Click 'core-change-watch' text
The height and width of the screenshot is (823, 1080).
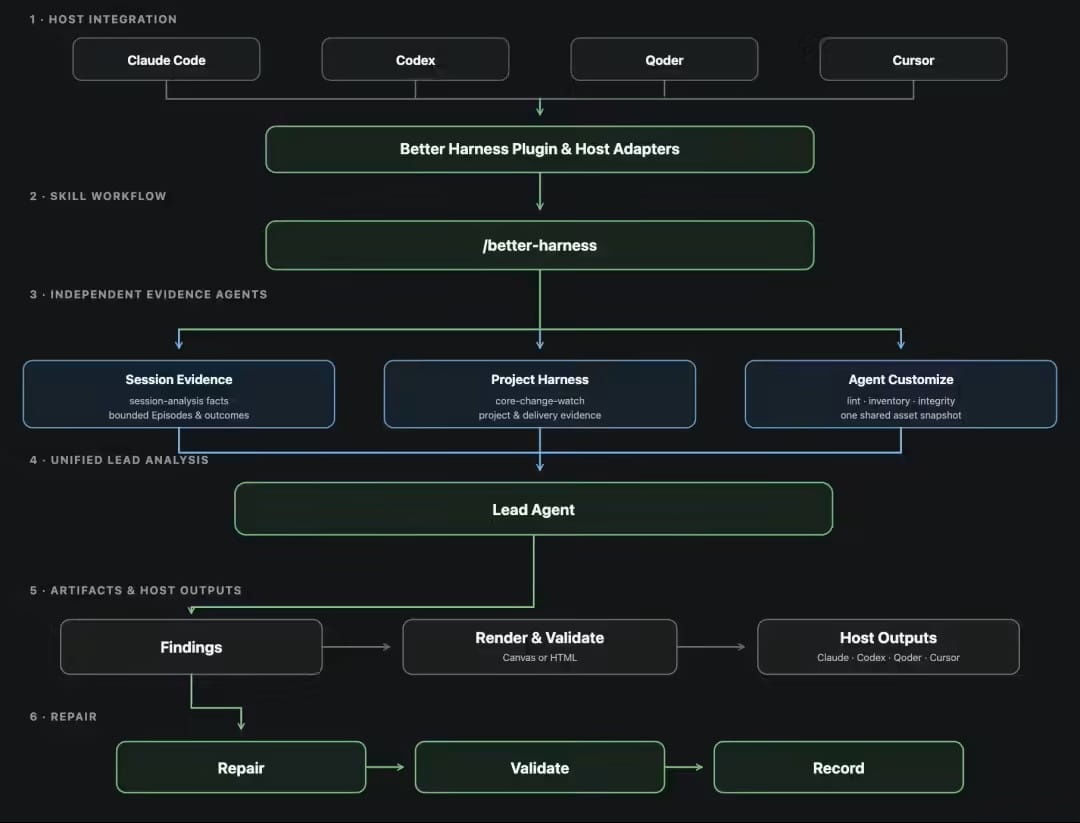[x=539, y=401]
